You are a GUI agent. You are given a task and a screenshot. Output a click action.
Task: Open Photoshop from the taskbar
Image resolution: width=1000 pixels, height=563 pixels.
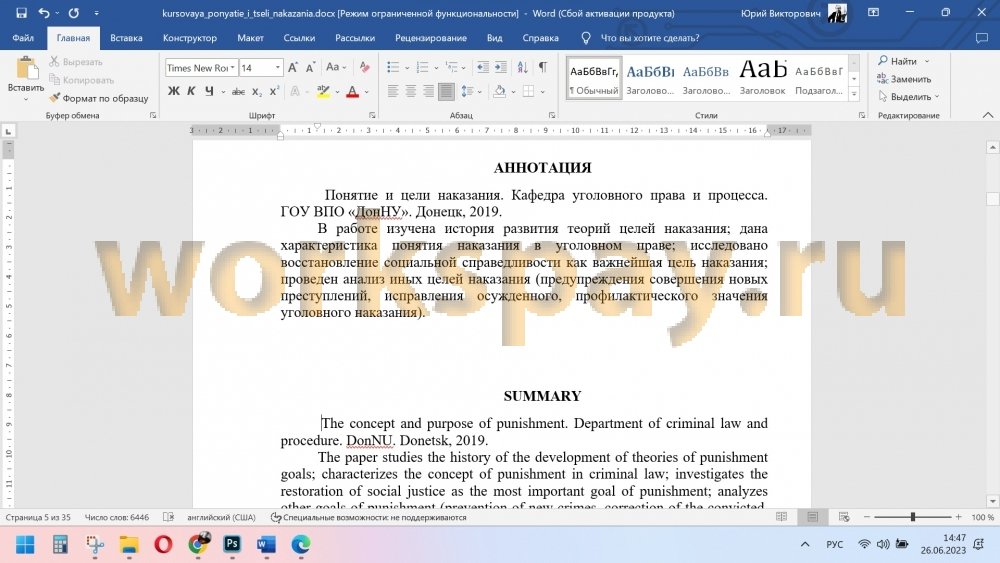tap(232, 545)
